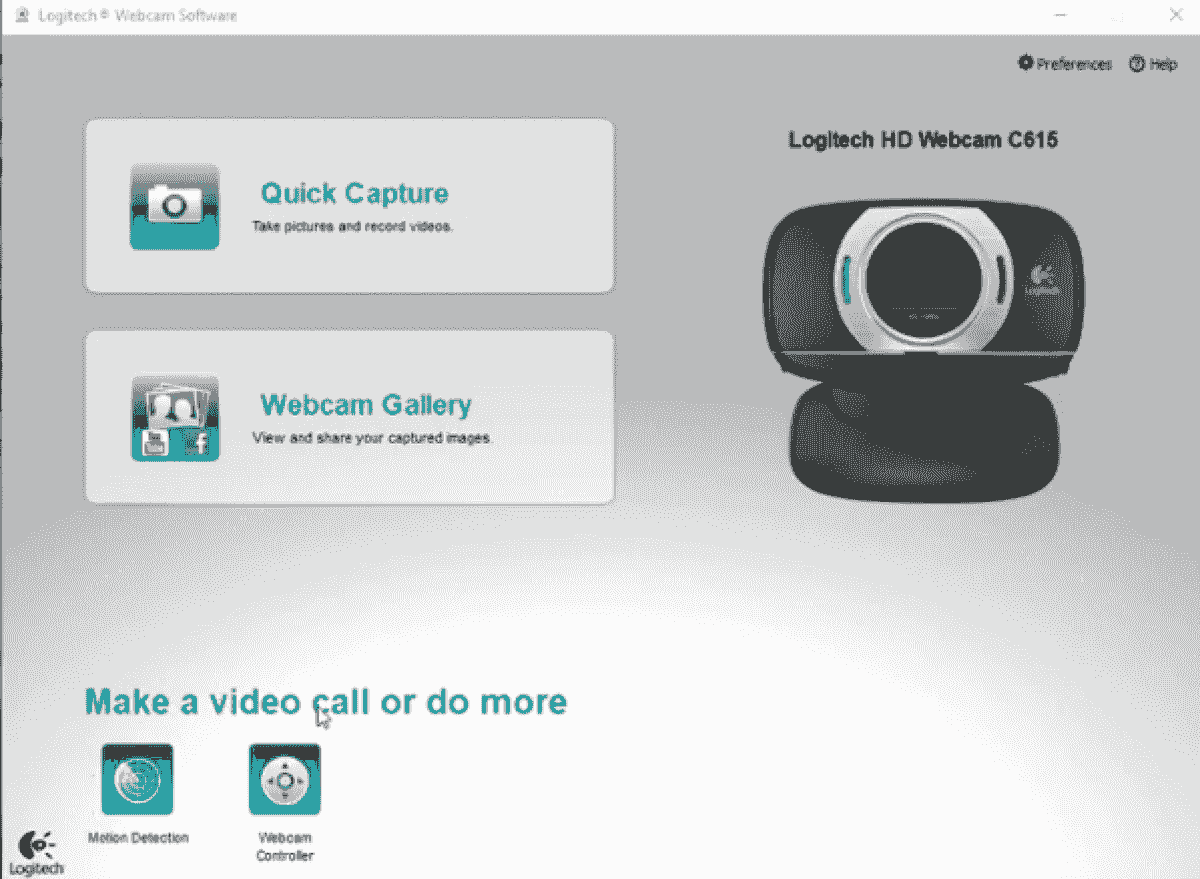Viewport: 1200px width, 879px height.
Task: Click 'View and share your captured images' text
Action: click(x=372, y=438)
